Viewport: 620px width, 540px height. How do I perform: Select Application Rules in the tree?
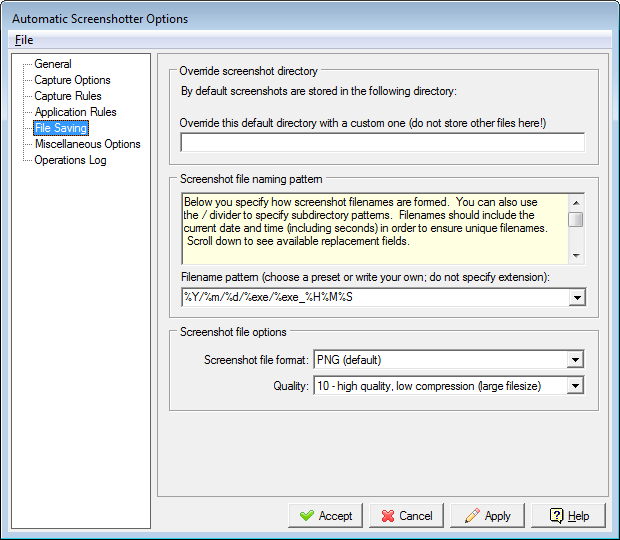(75, 112)
